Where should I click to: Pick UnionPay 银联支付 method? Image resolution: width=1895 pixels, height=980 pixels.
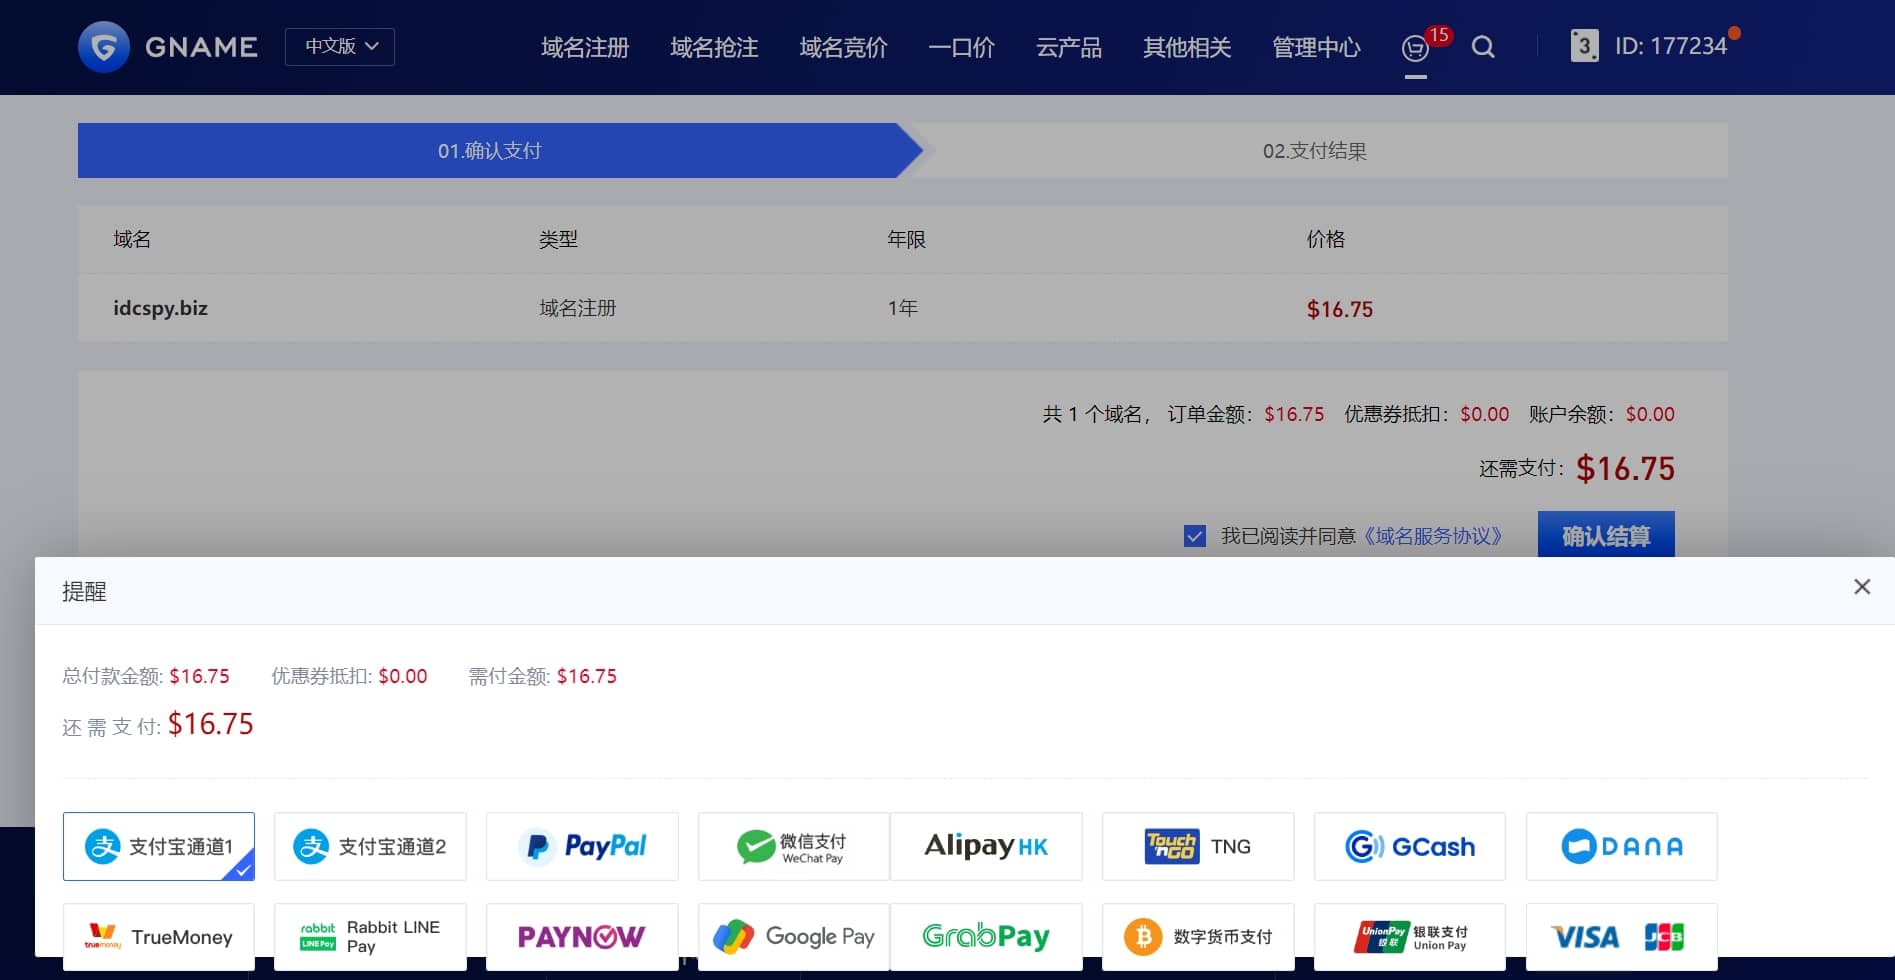pos(1409,936)
